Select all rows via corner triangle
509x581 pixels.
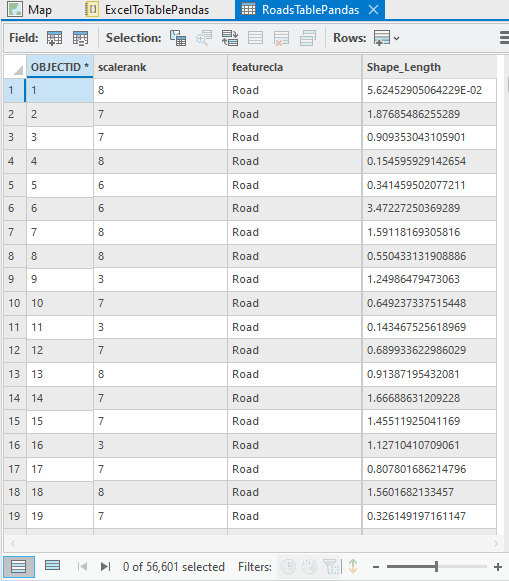[15, 67]
